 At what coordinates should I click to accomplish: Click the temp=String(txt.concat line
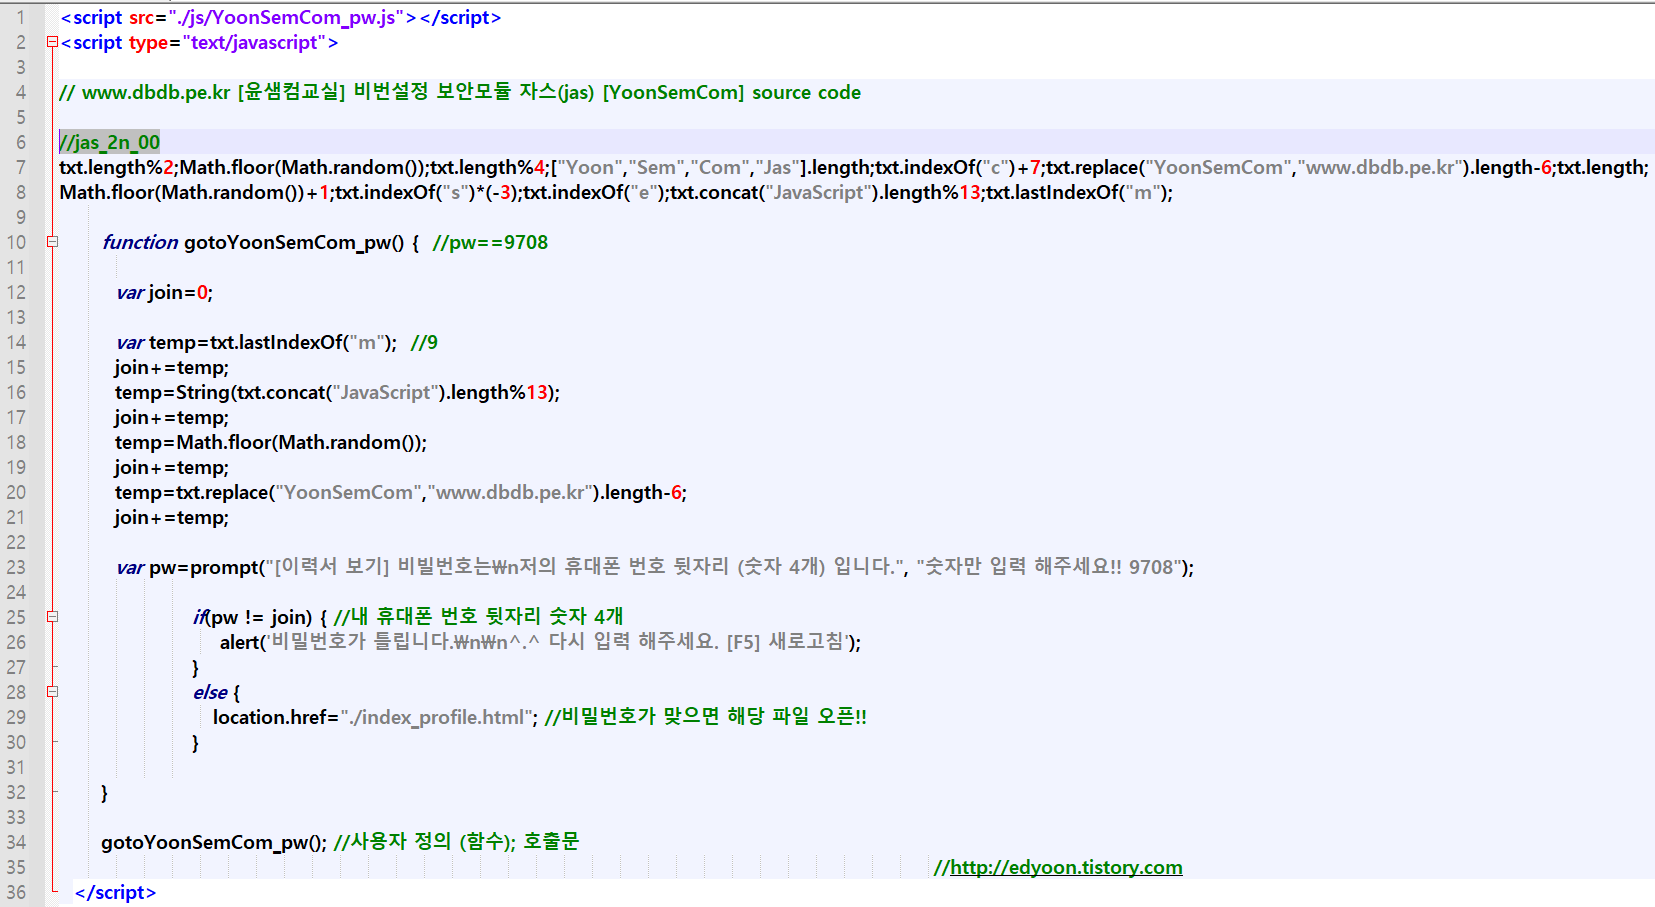(x=337, y=392)
